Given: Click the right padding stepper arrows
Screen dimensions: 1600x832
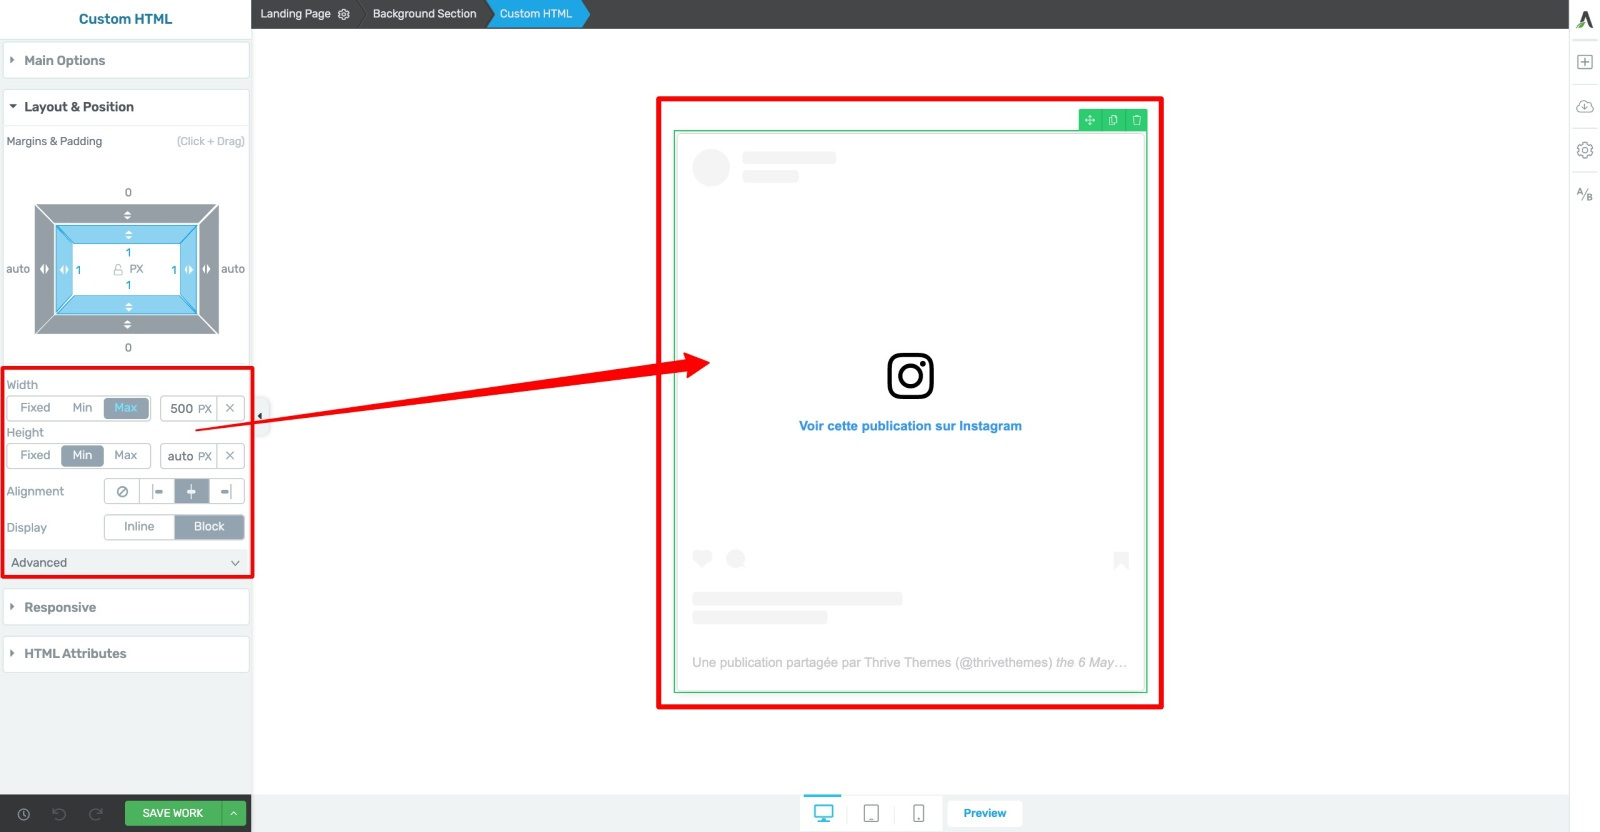Looking at the screenshot, I should 188,269.
